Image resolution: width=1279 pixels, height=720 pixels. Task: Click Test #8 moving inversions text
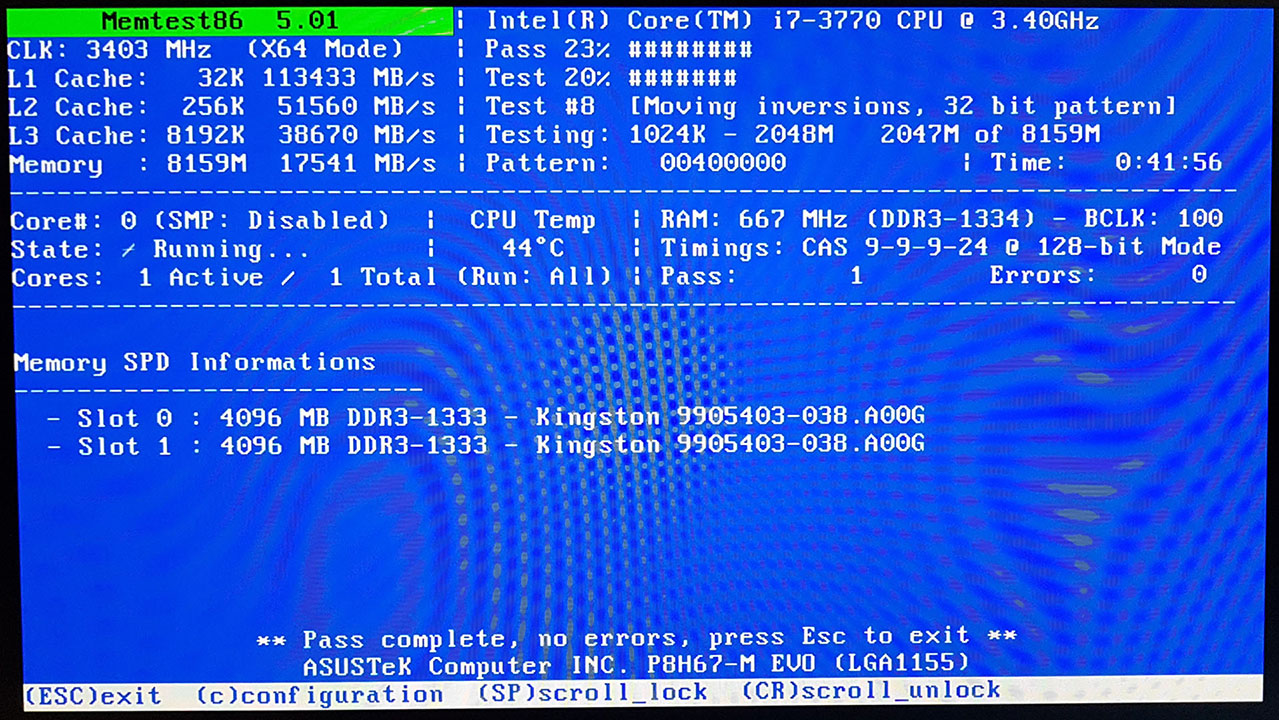pyautogui.click(x=831, y=106)
